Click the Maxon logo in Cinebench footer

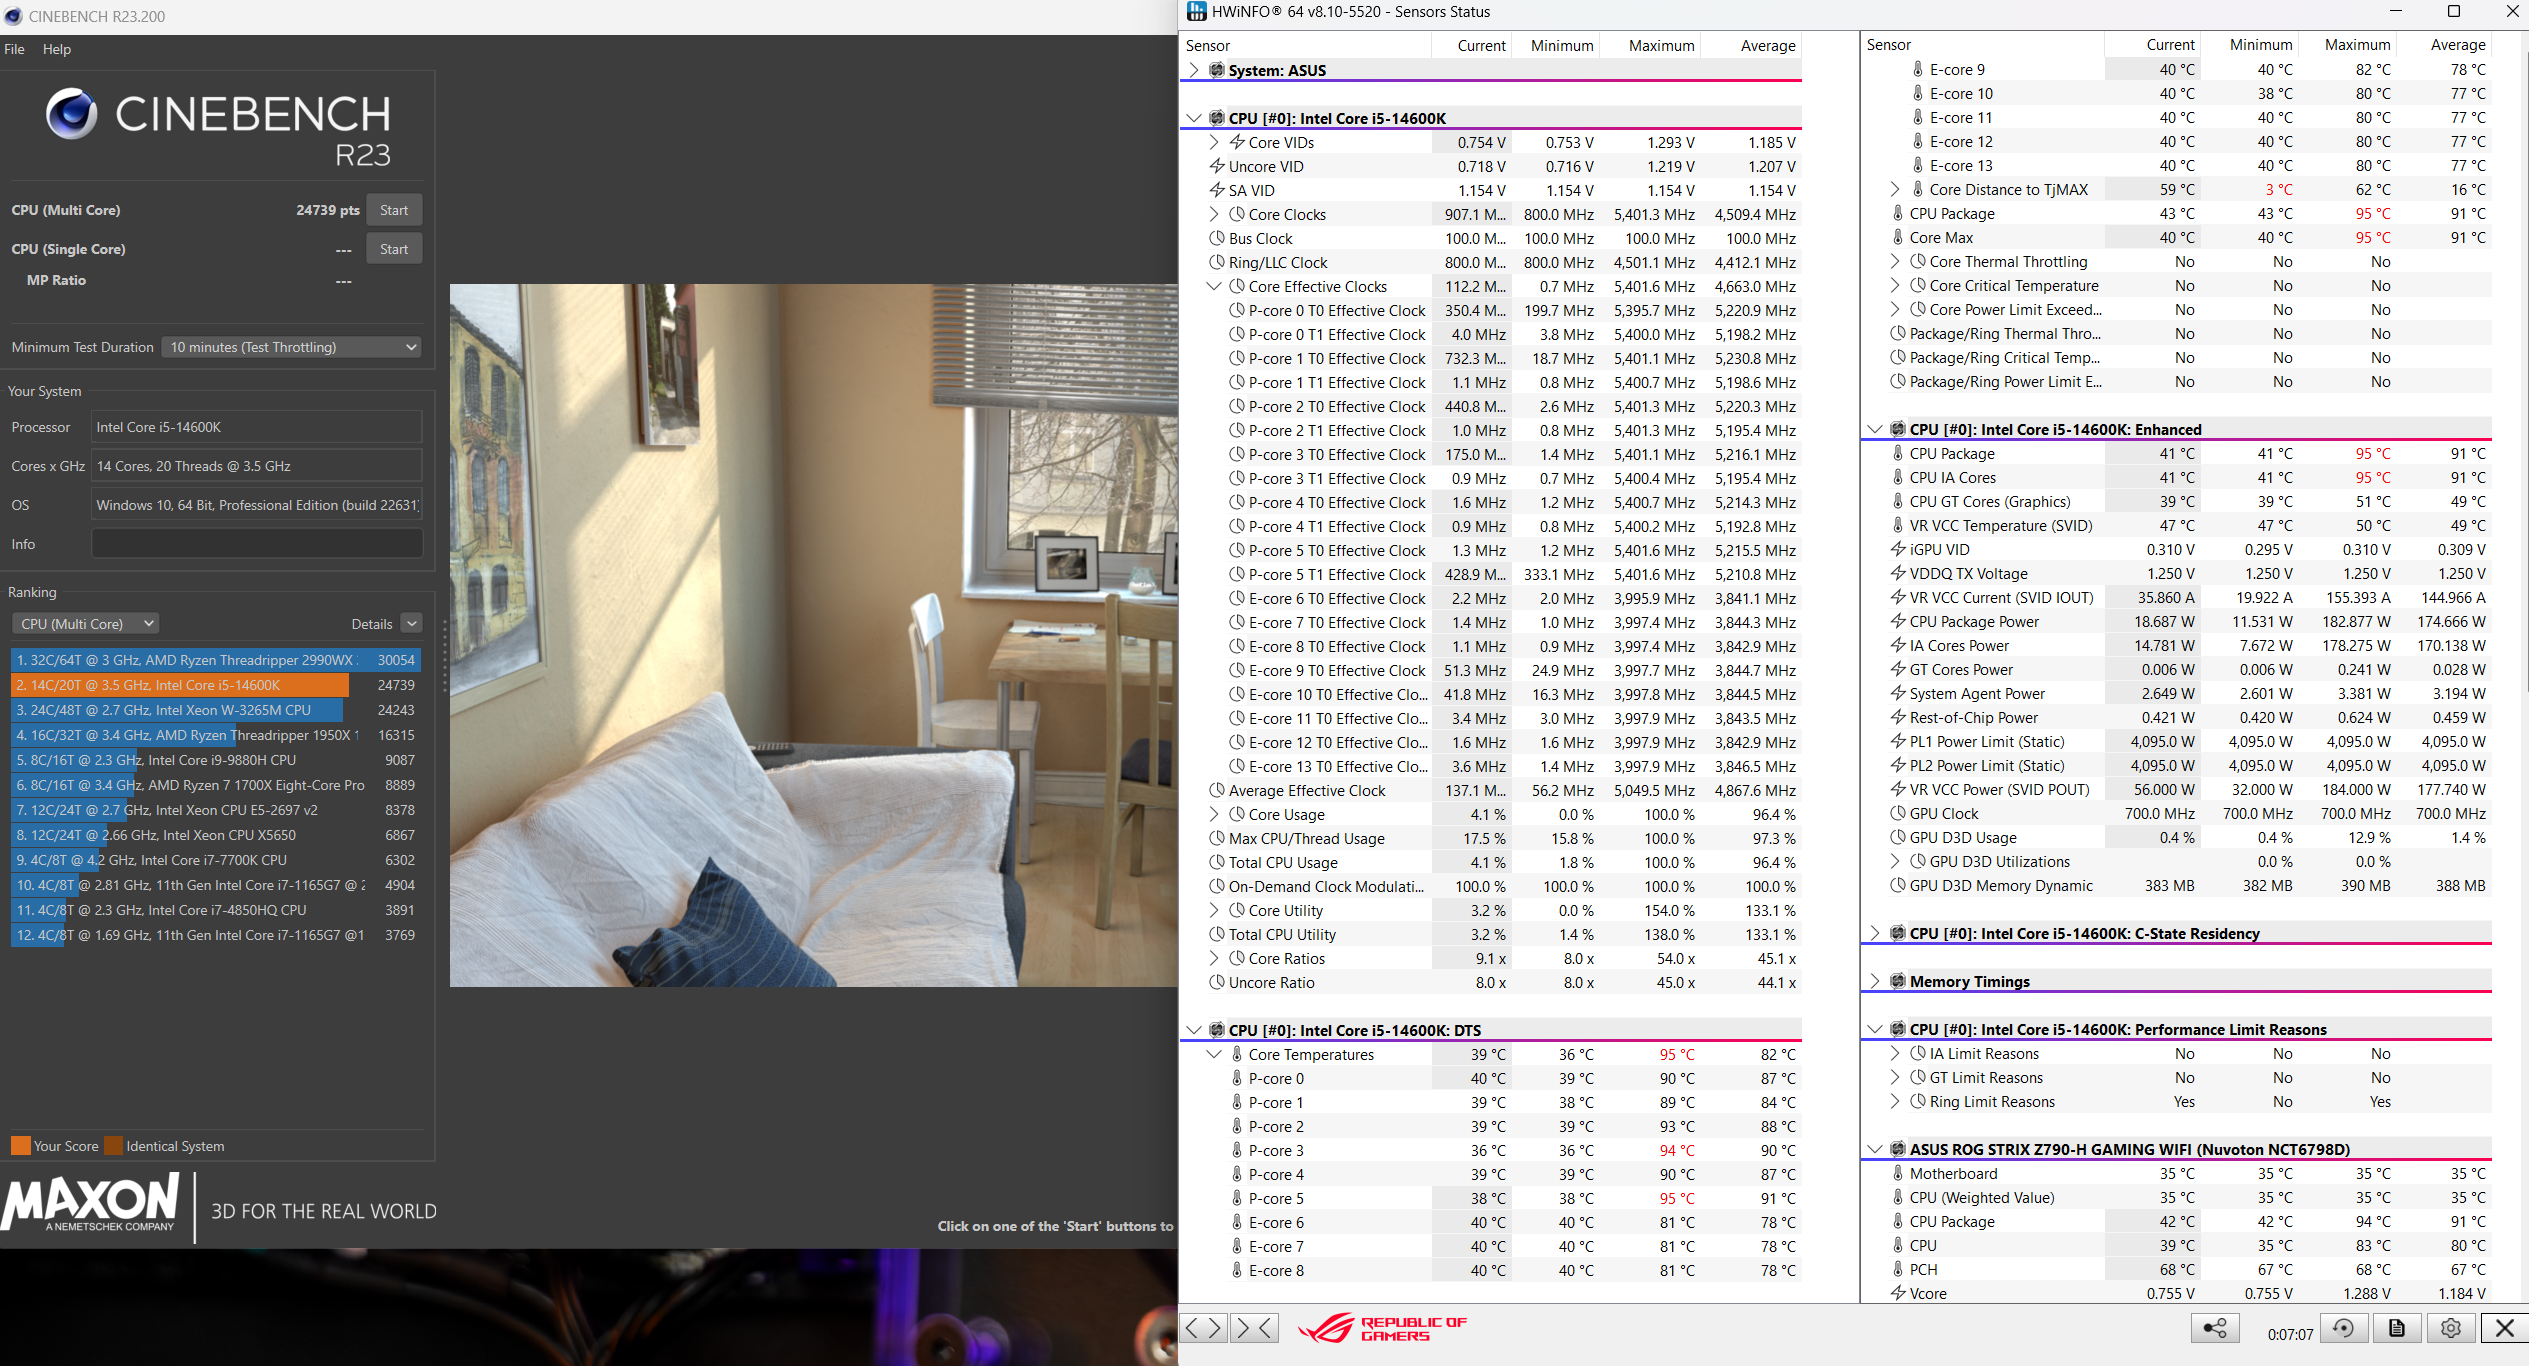[90, 1203]
